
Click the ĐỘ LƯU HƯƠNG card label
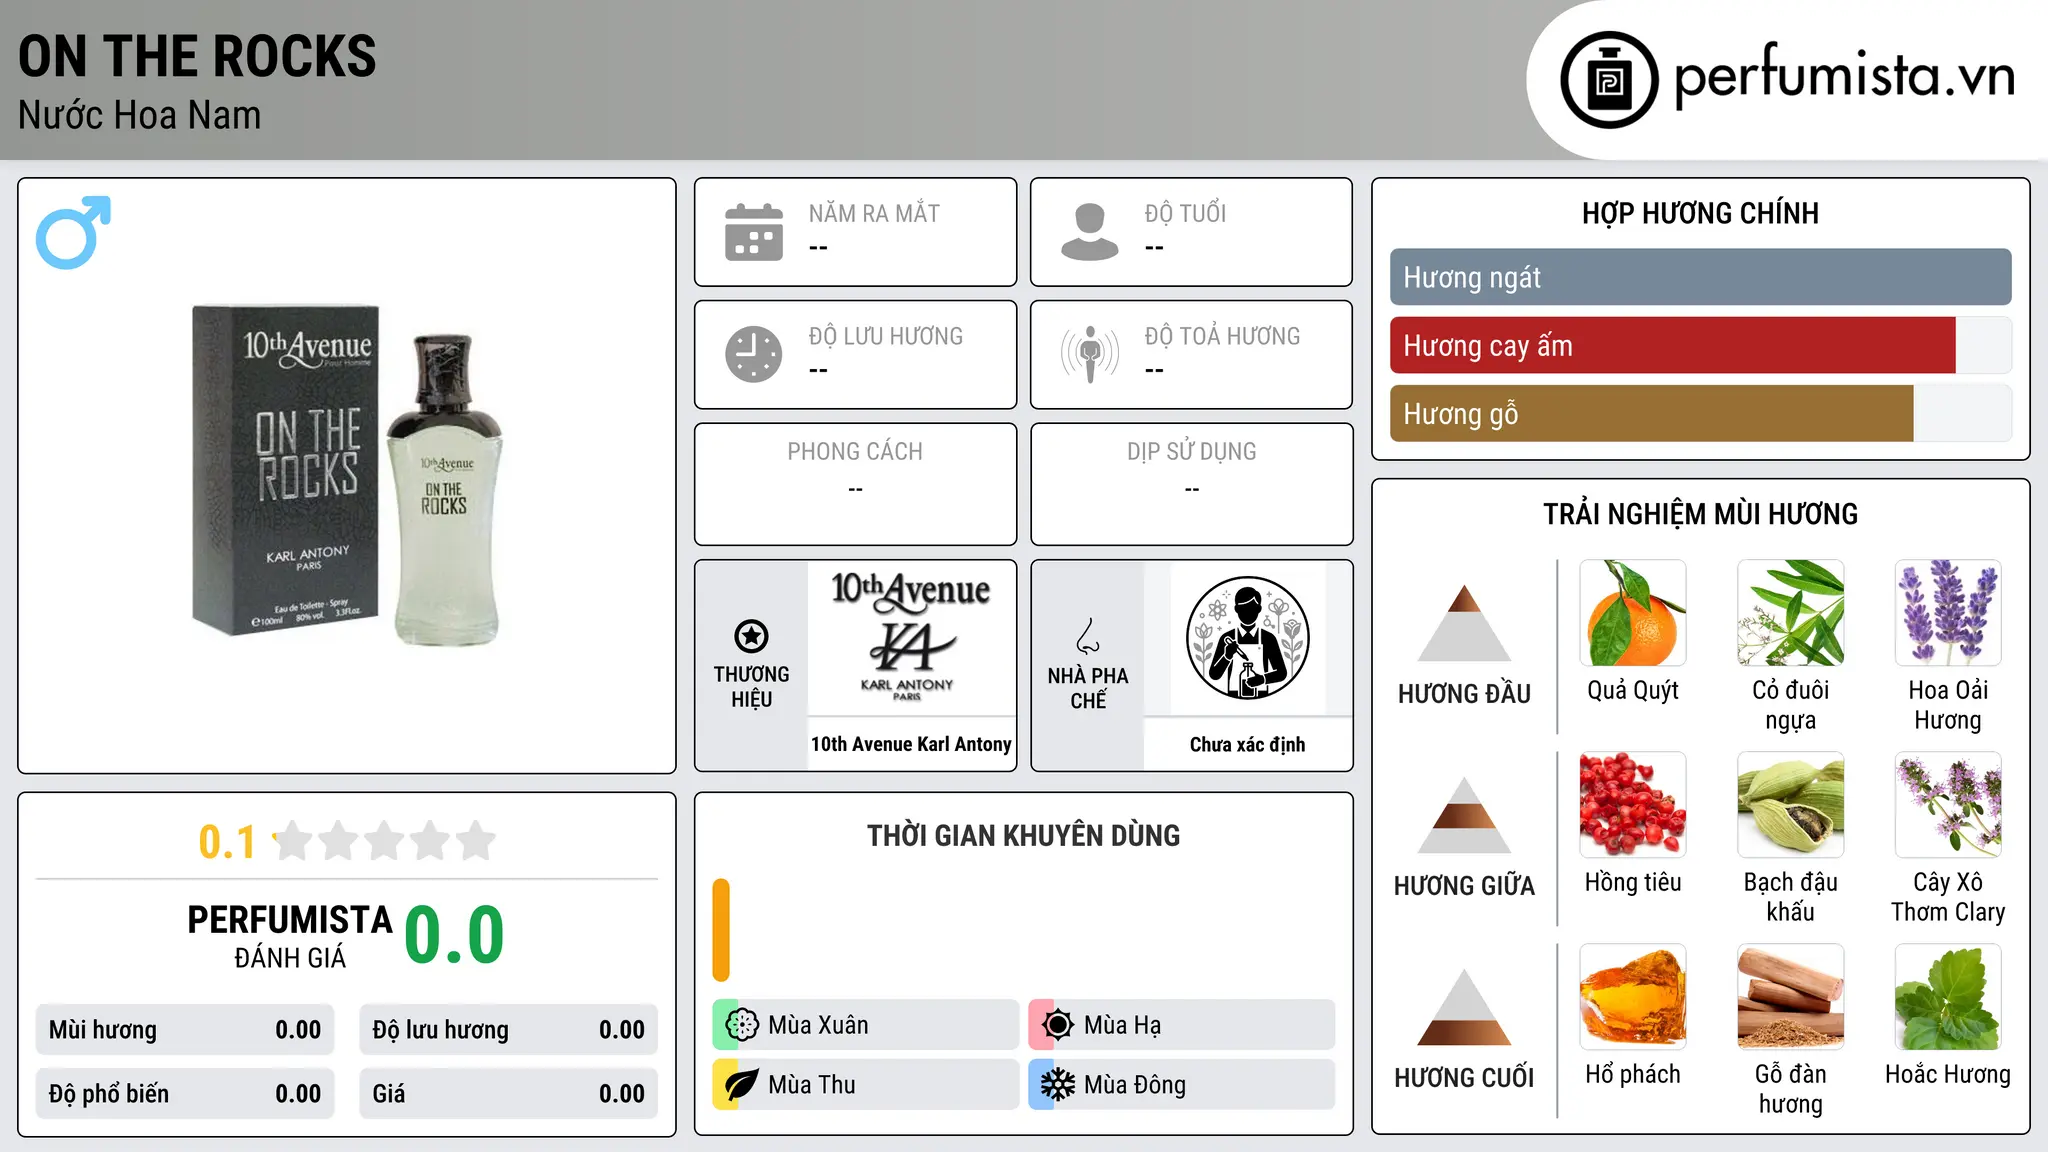(885, 336)
